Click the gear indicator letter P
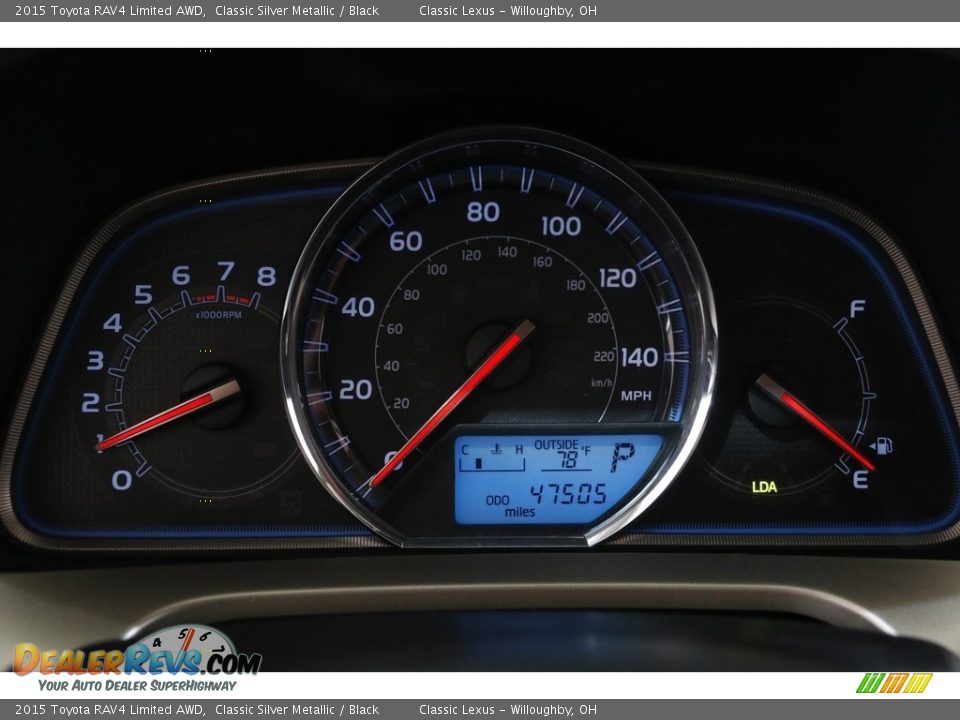 pyautogui.click(x=623, y=457)
